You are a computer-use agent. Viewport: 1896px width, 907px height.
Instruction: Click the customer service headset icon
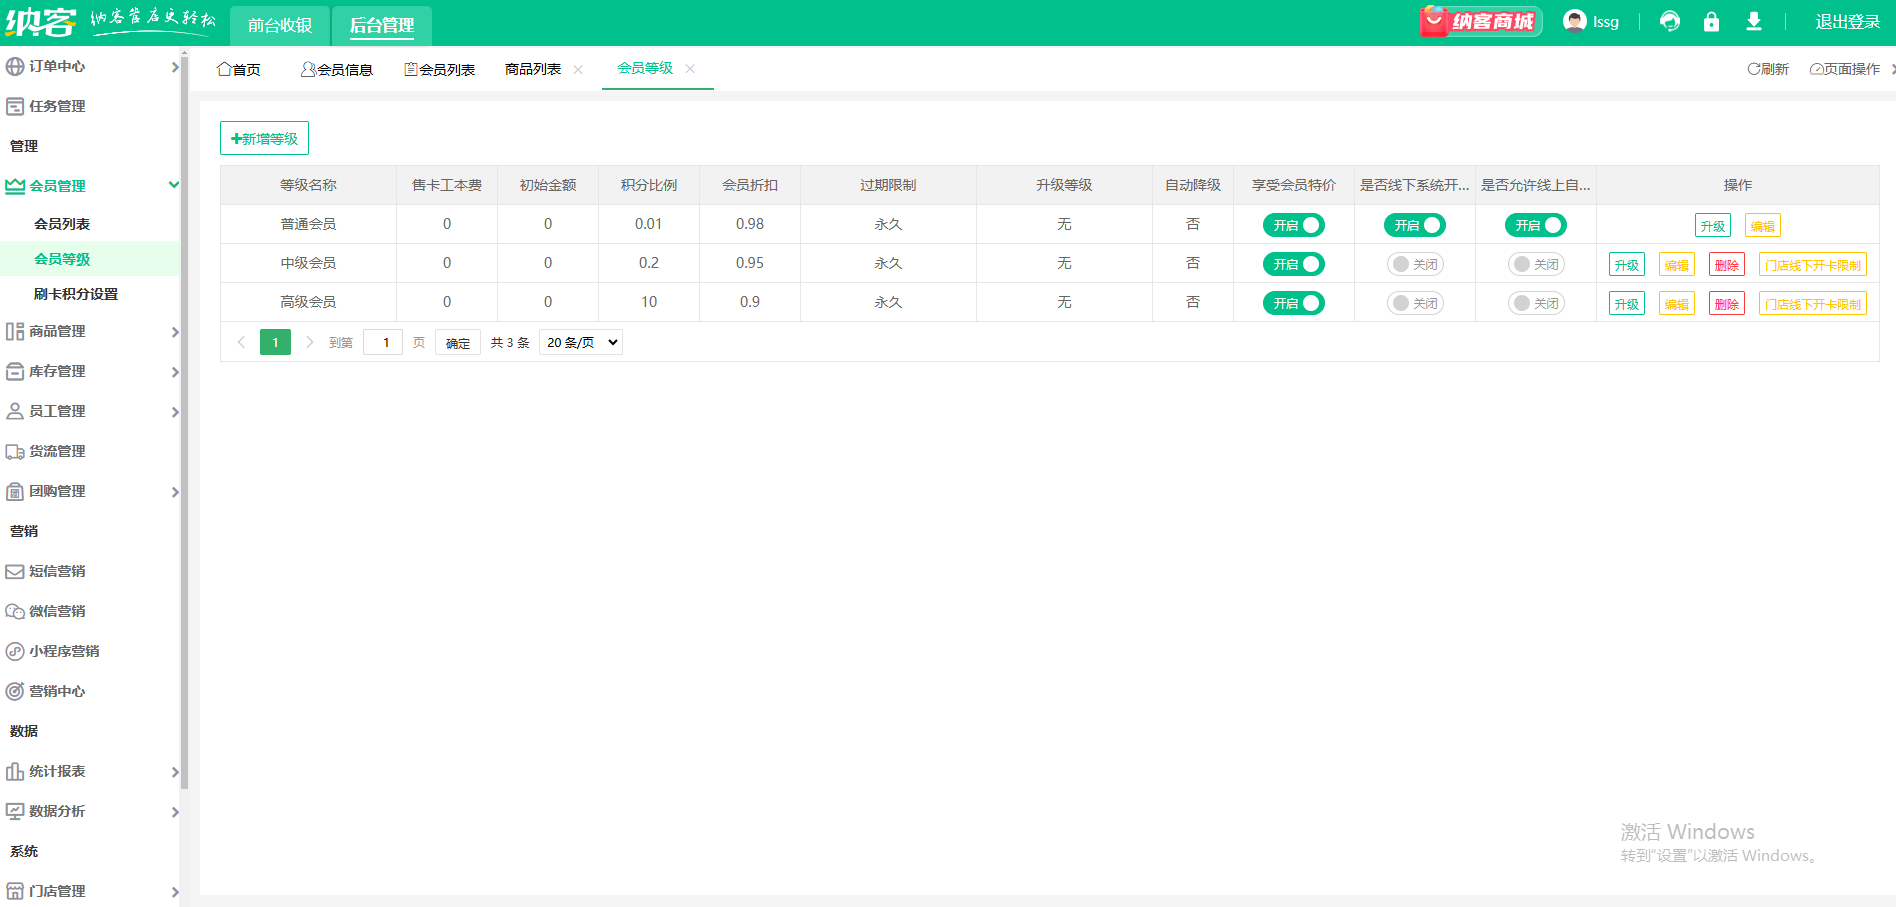coord(1669,22)
